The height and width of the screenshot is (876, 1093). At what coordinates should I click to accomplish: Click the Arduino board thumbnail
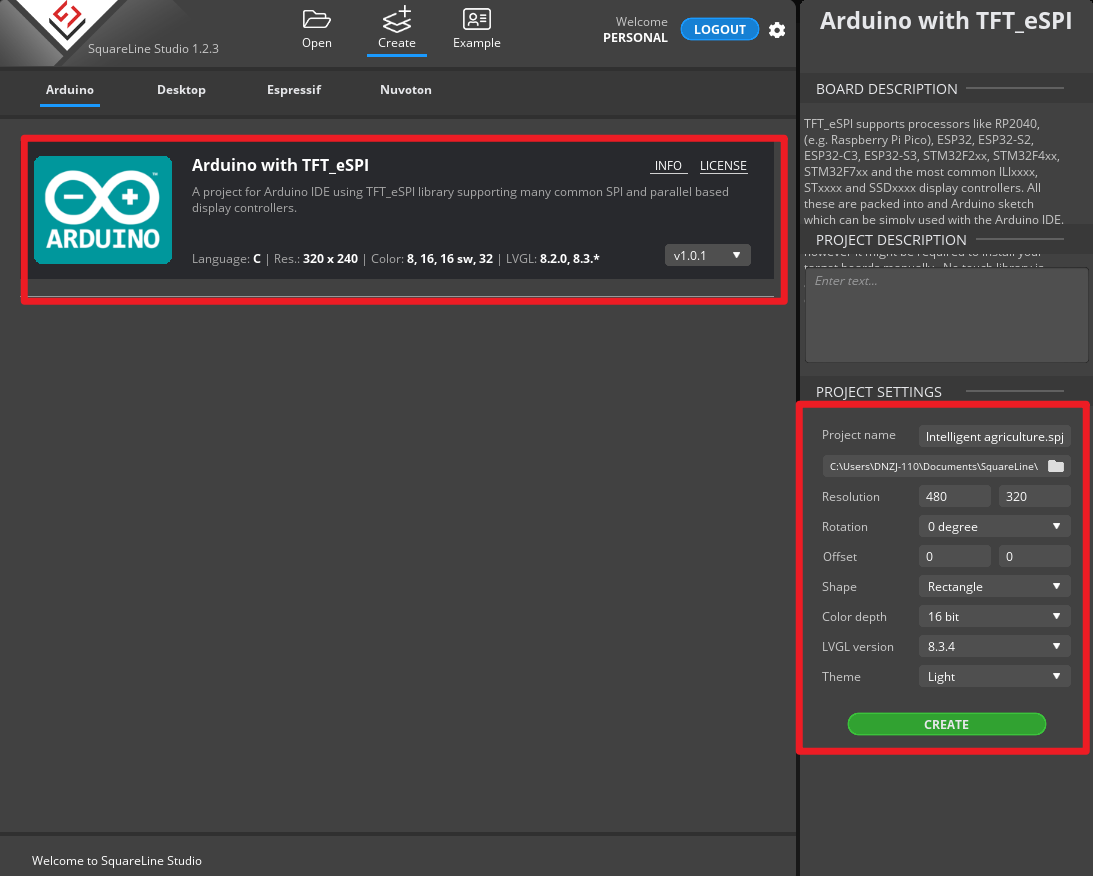(x=103, y=210)
